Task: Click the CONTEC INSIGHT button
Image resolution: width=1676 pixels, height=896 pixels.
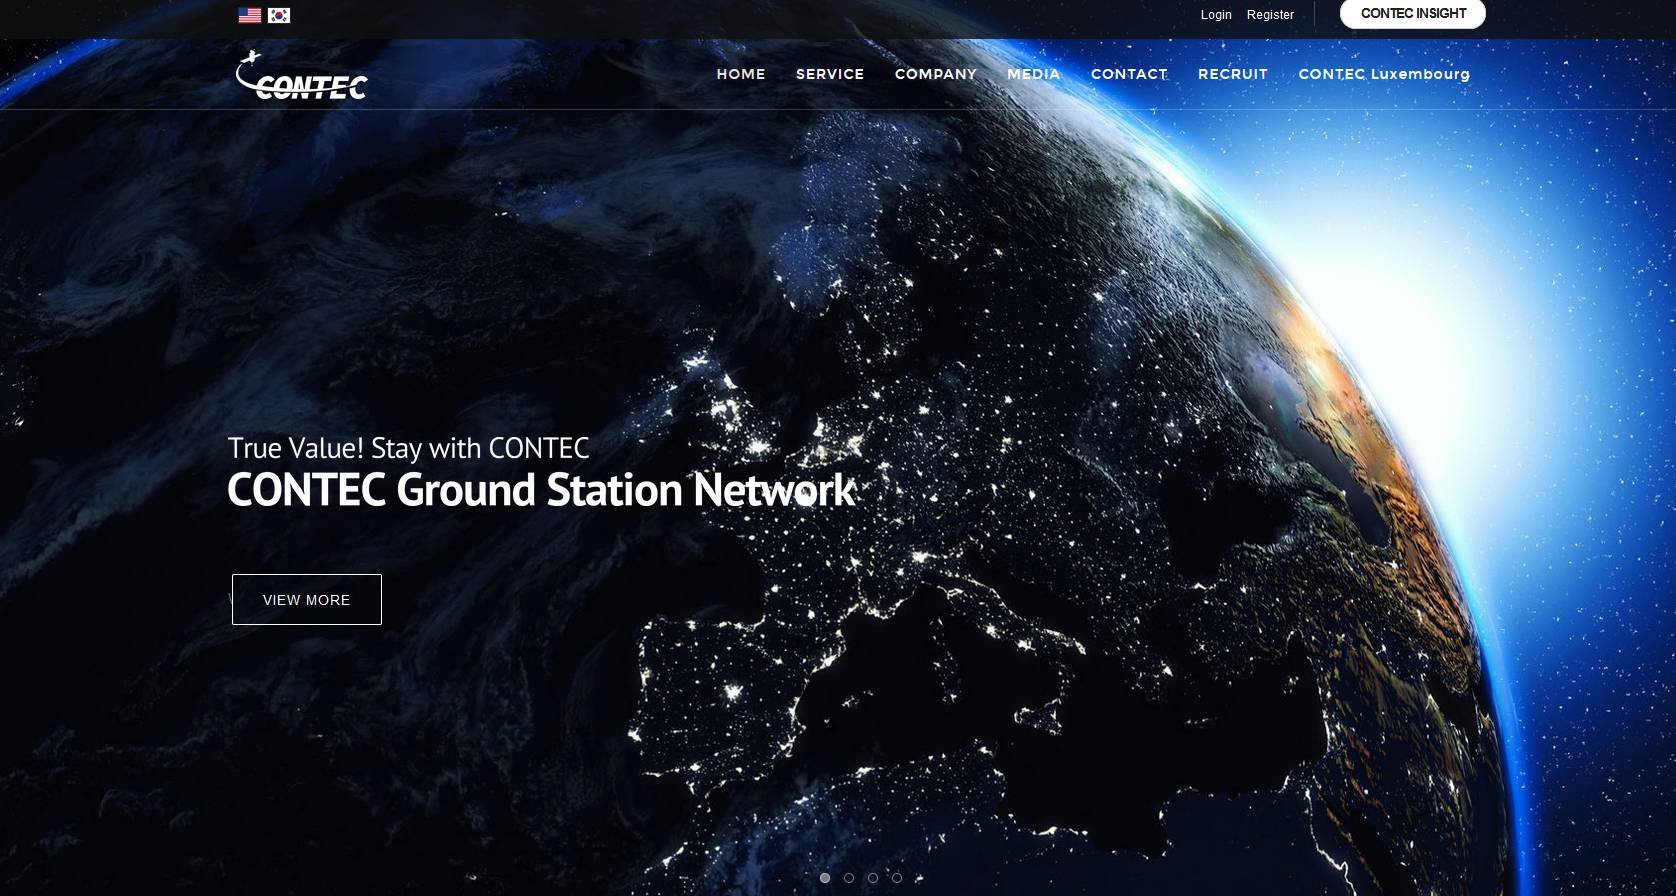Action: click(x=1413, y=14)
